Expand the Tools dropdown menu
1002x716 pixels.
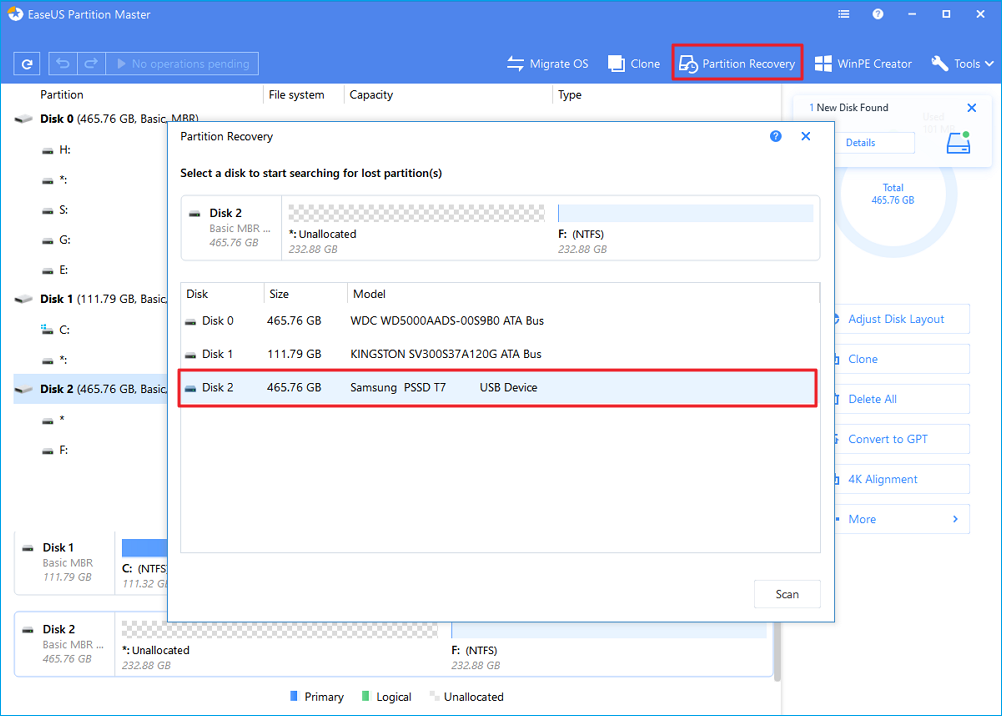click(x=962, y=64)
